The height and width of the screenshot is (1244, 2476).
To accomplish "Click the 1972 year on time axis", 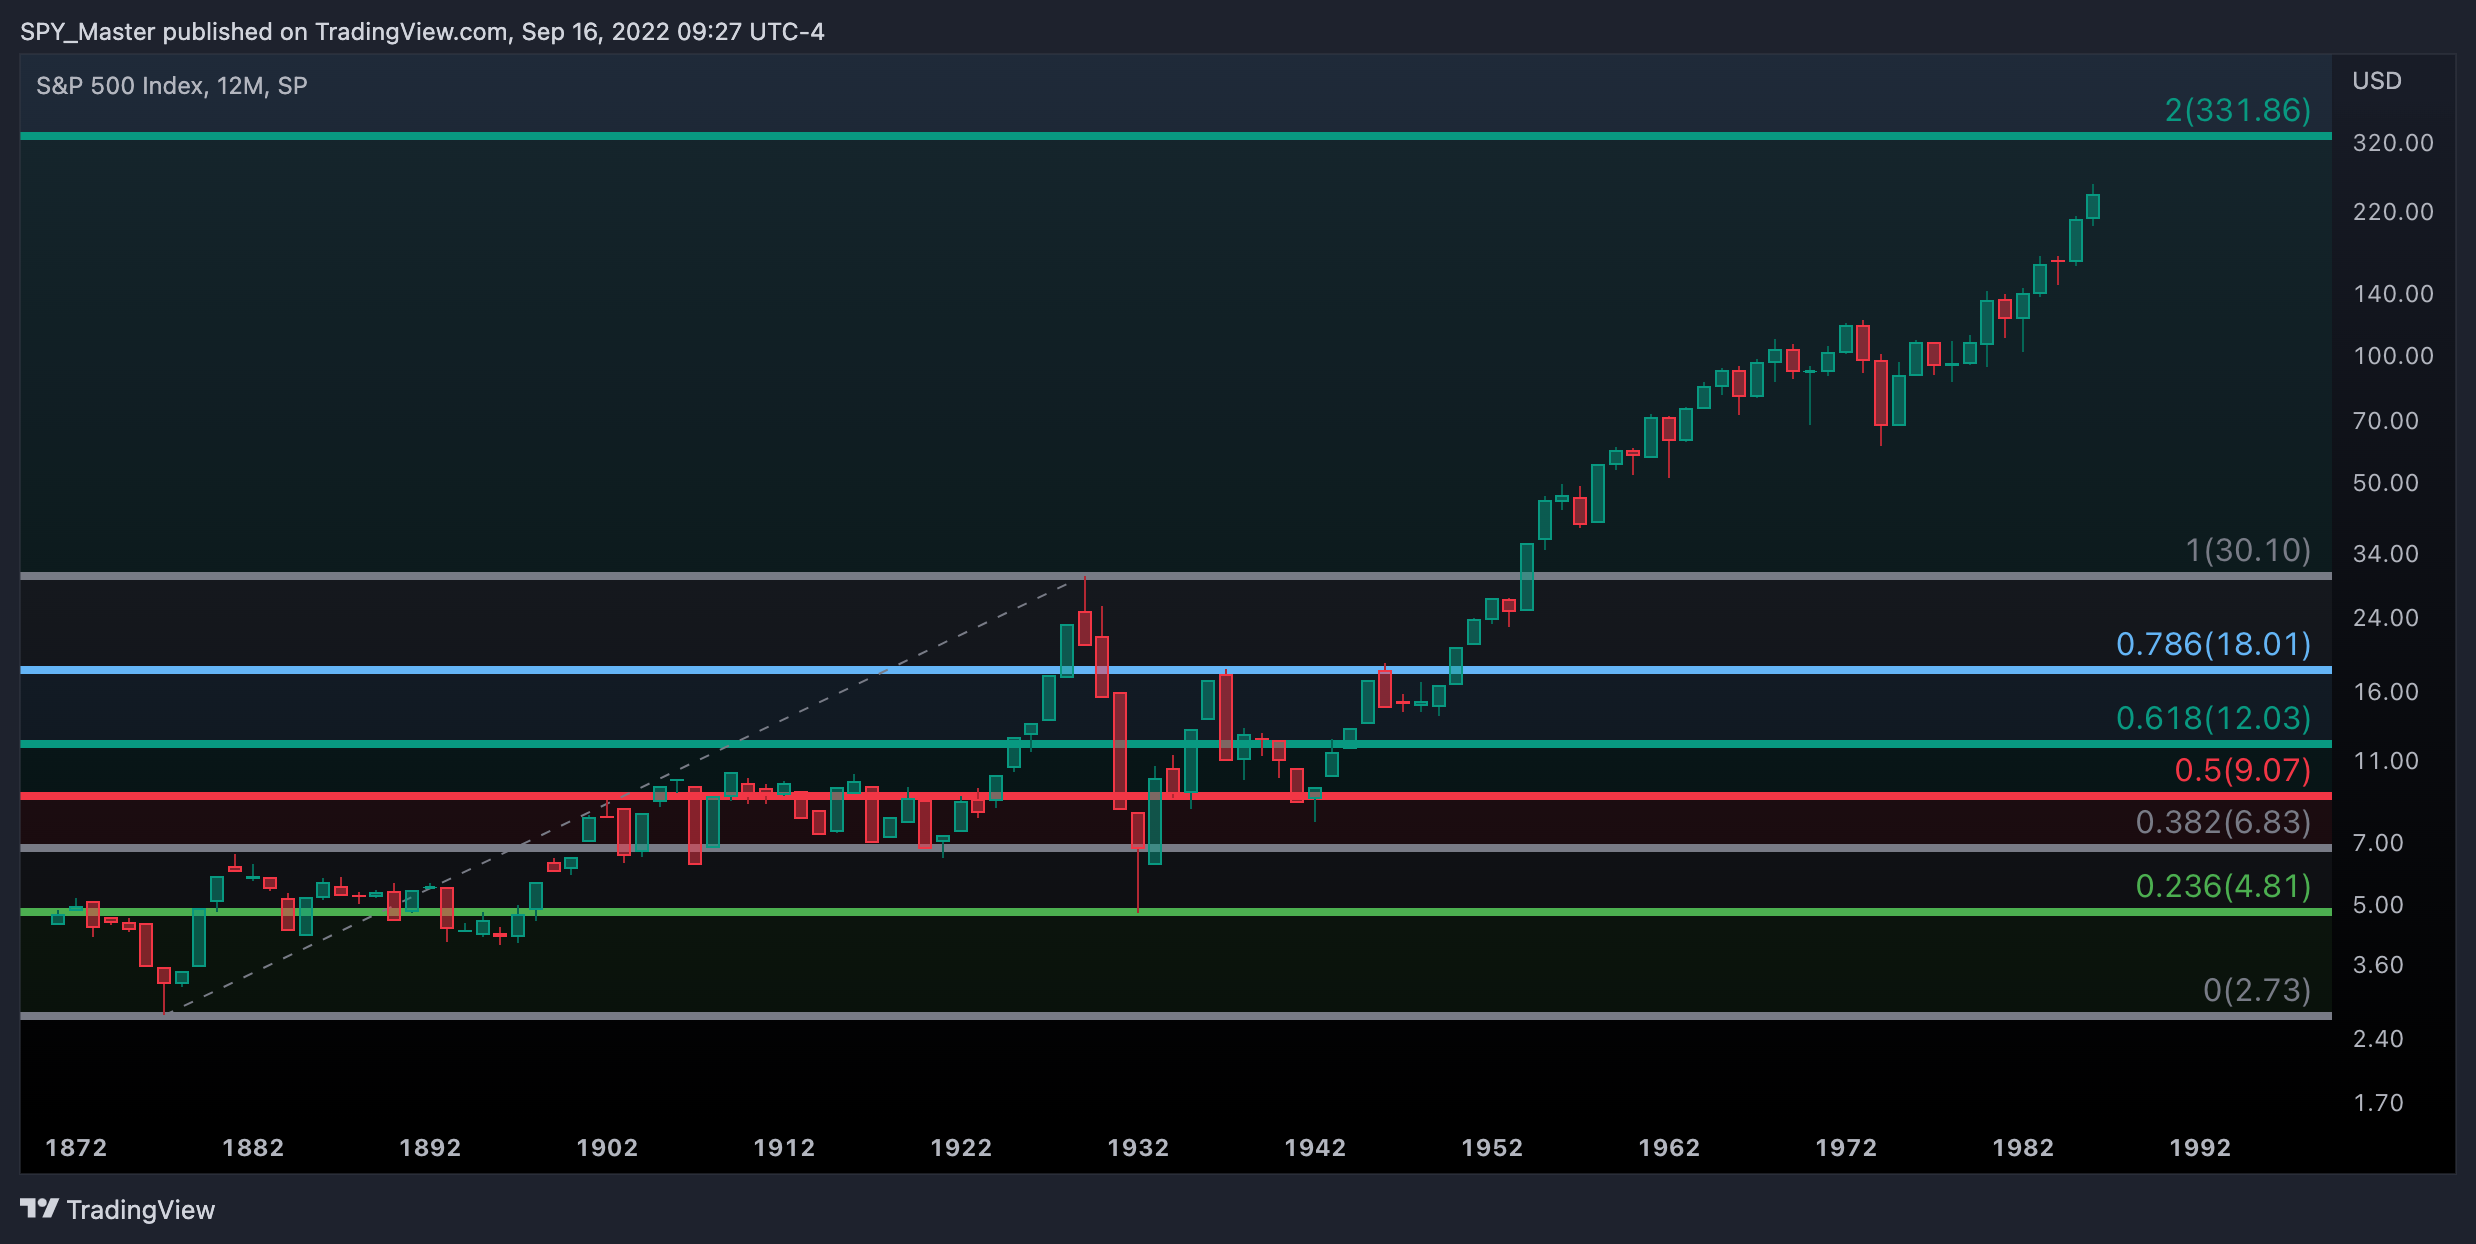I will [x=1846, y=1148].
